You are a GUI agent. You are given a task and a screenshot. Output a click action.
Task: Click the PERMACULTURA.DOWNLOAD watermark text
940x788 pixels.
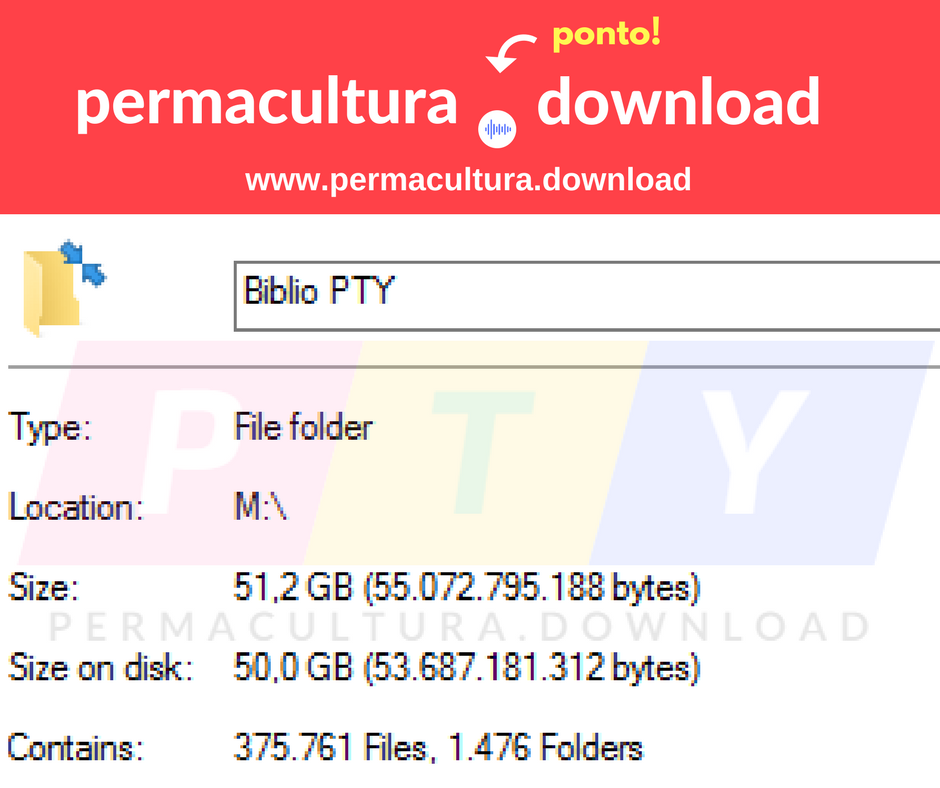459,628
